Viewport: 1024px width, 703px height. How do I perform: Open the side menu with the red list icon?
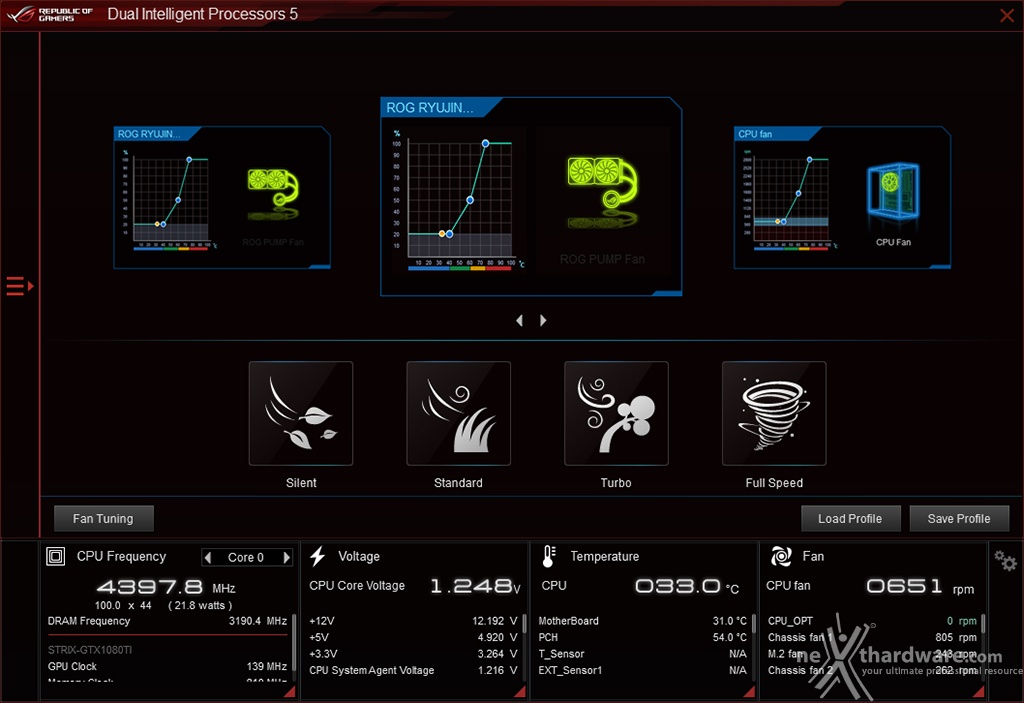tap(20, 286)
